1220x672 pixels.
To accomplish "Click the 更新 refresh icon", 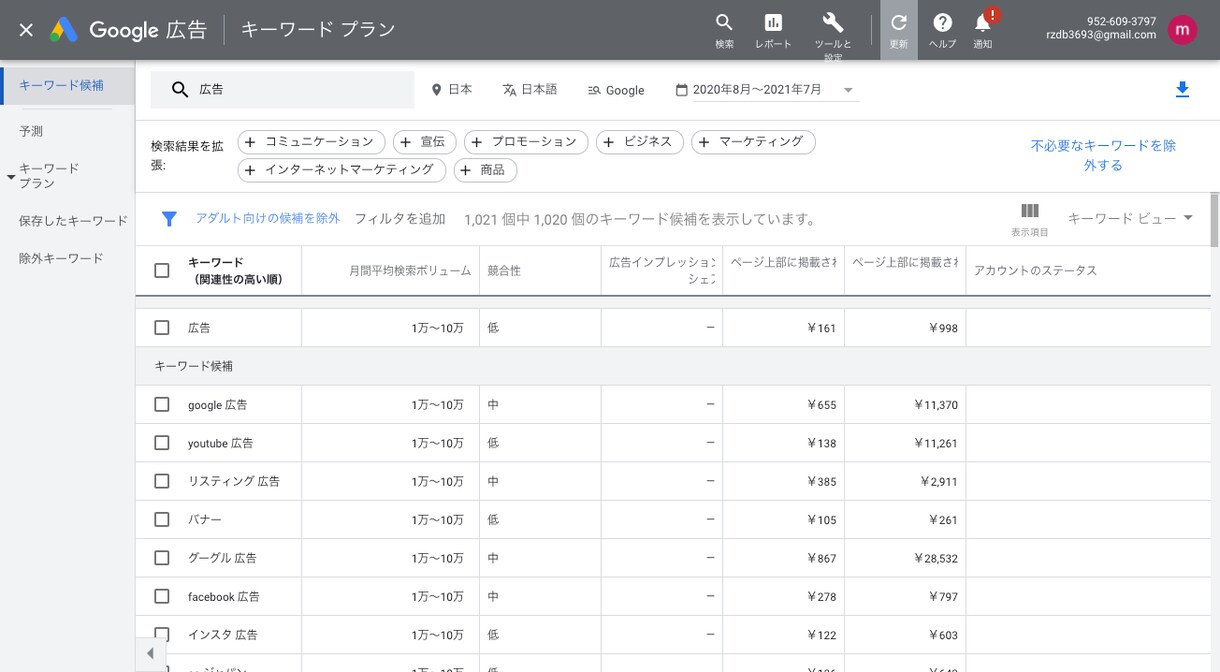I will pyautogui.click(x=898, y=30).
